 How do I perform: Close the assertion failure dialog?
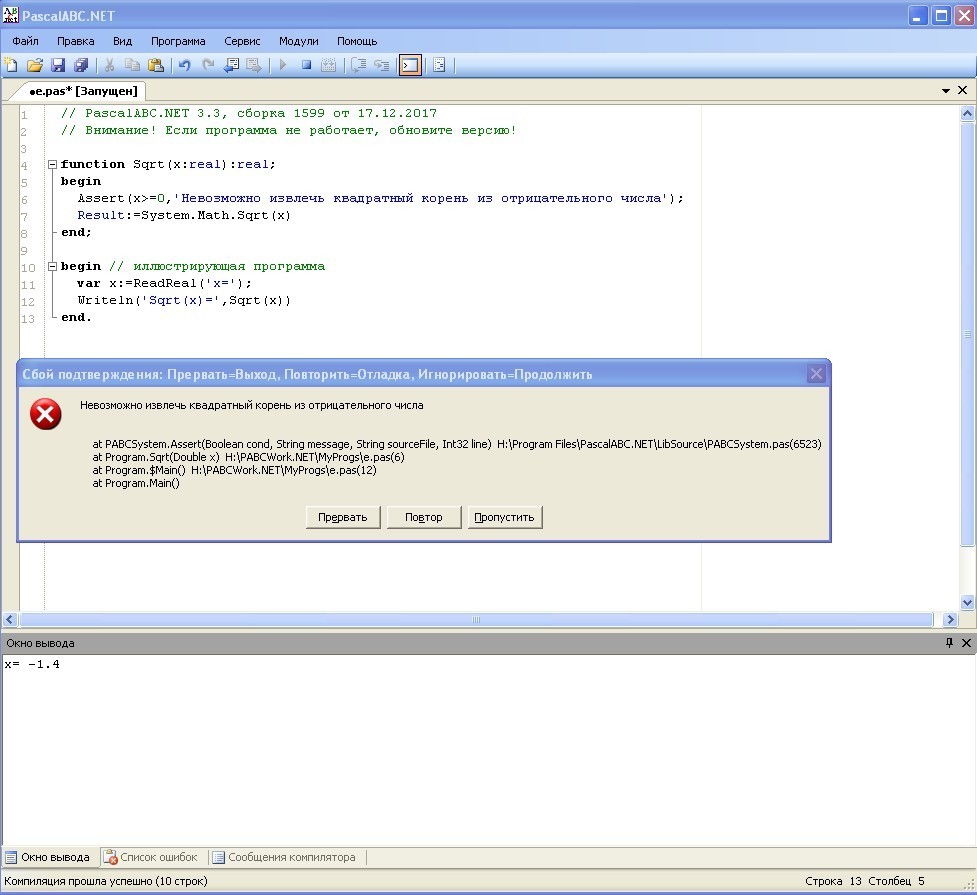click(816, 374)
